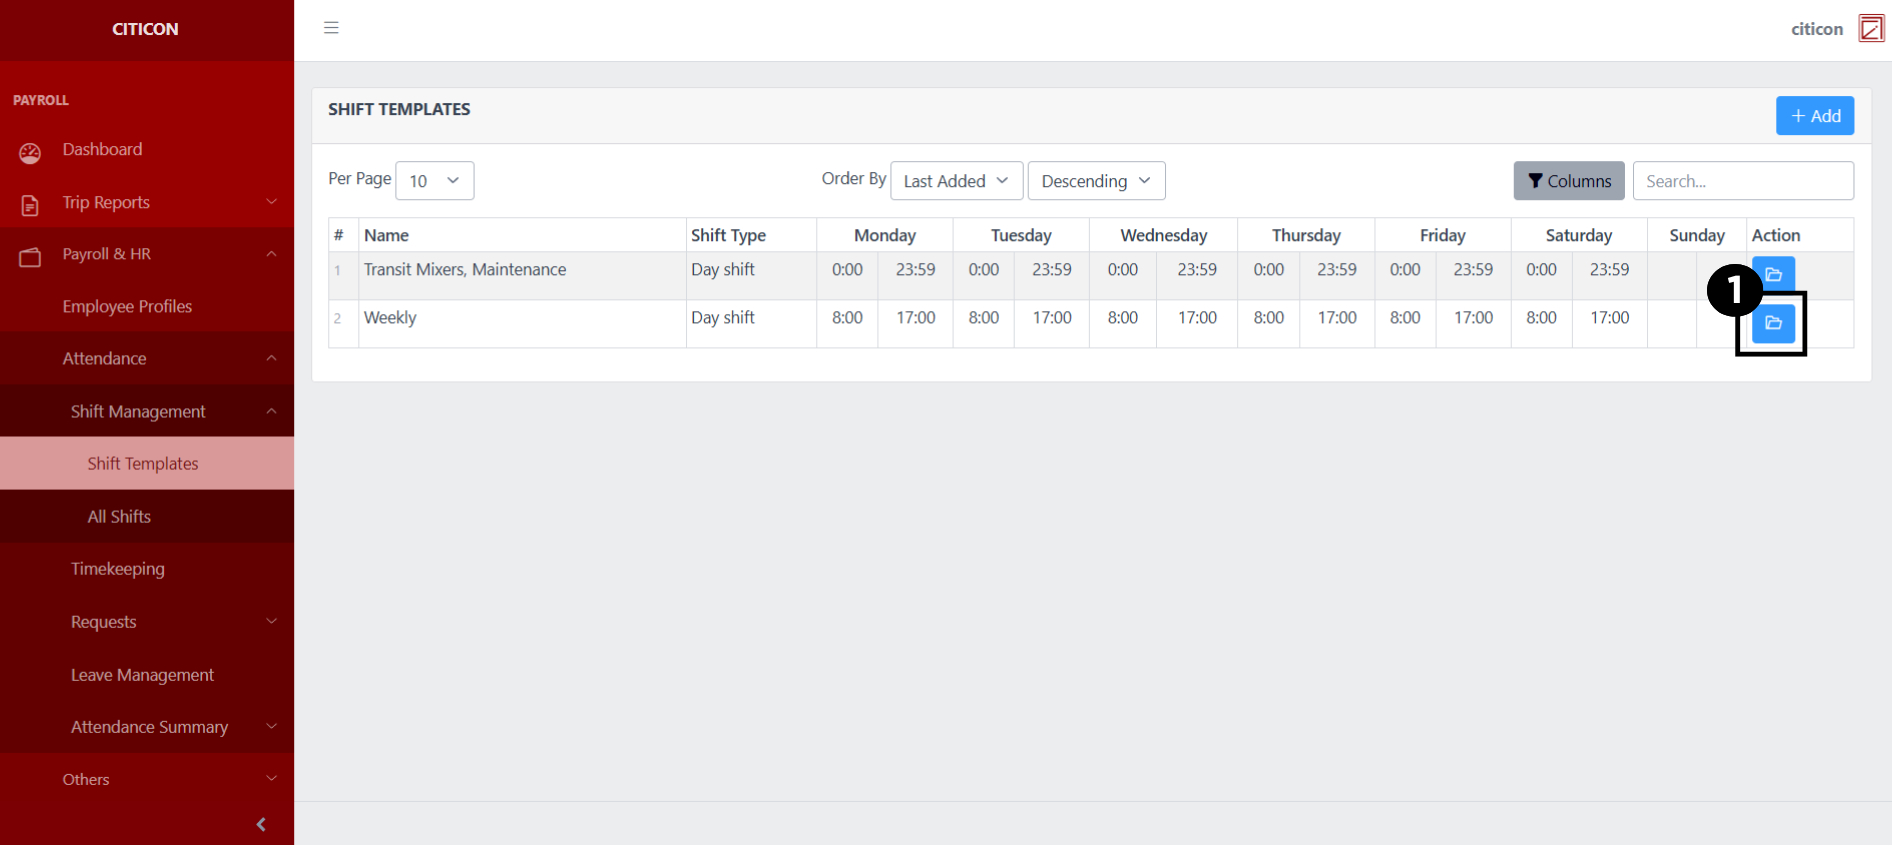Image resolution: width=1892 pixels, height=845 pixels.
Task: Click the citicon profile avatar icon
Action: click(x=1870, y=29)
